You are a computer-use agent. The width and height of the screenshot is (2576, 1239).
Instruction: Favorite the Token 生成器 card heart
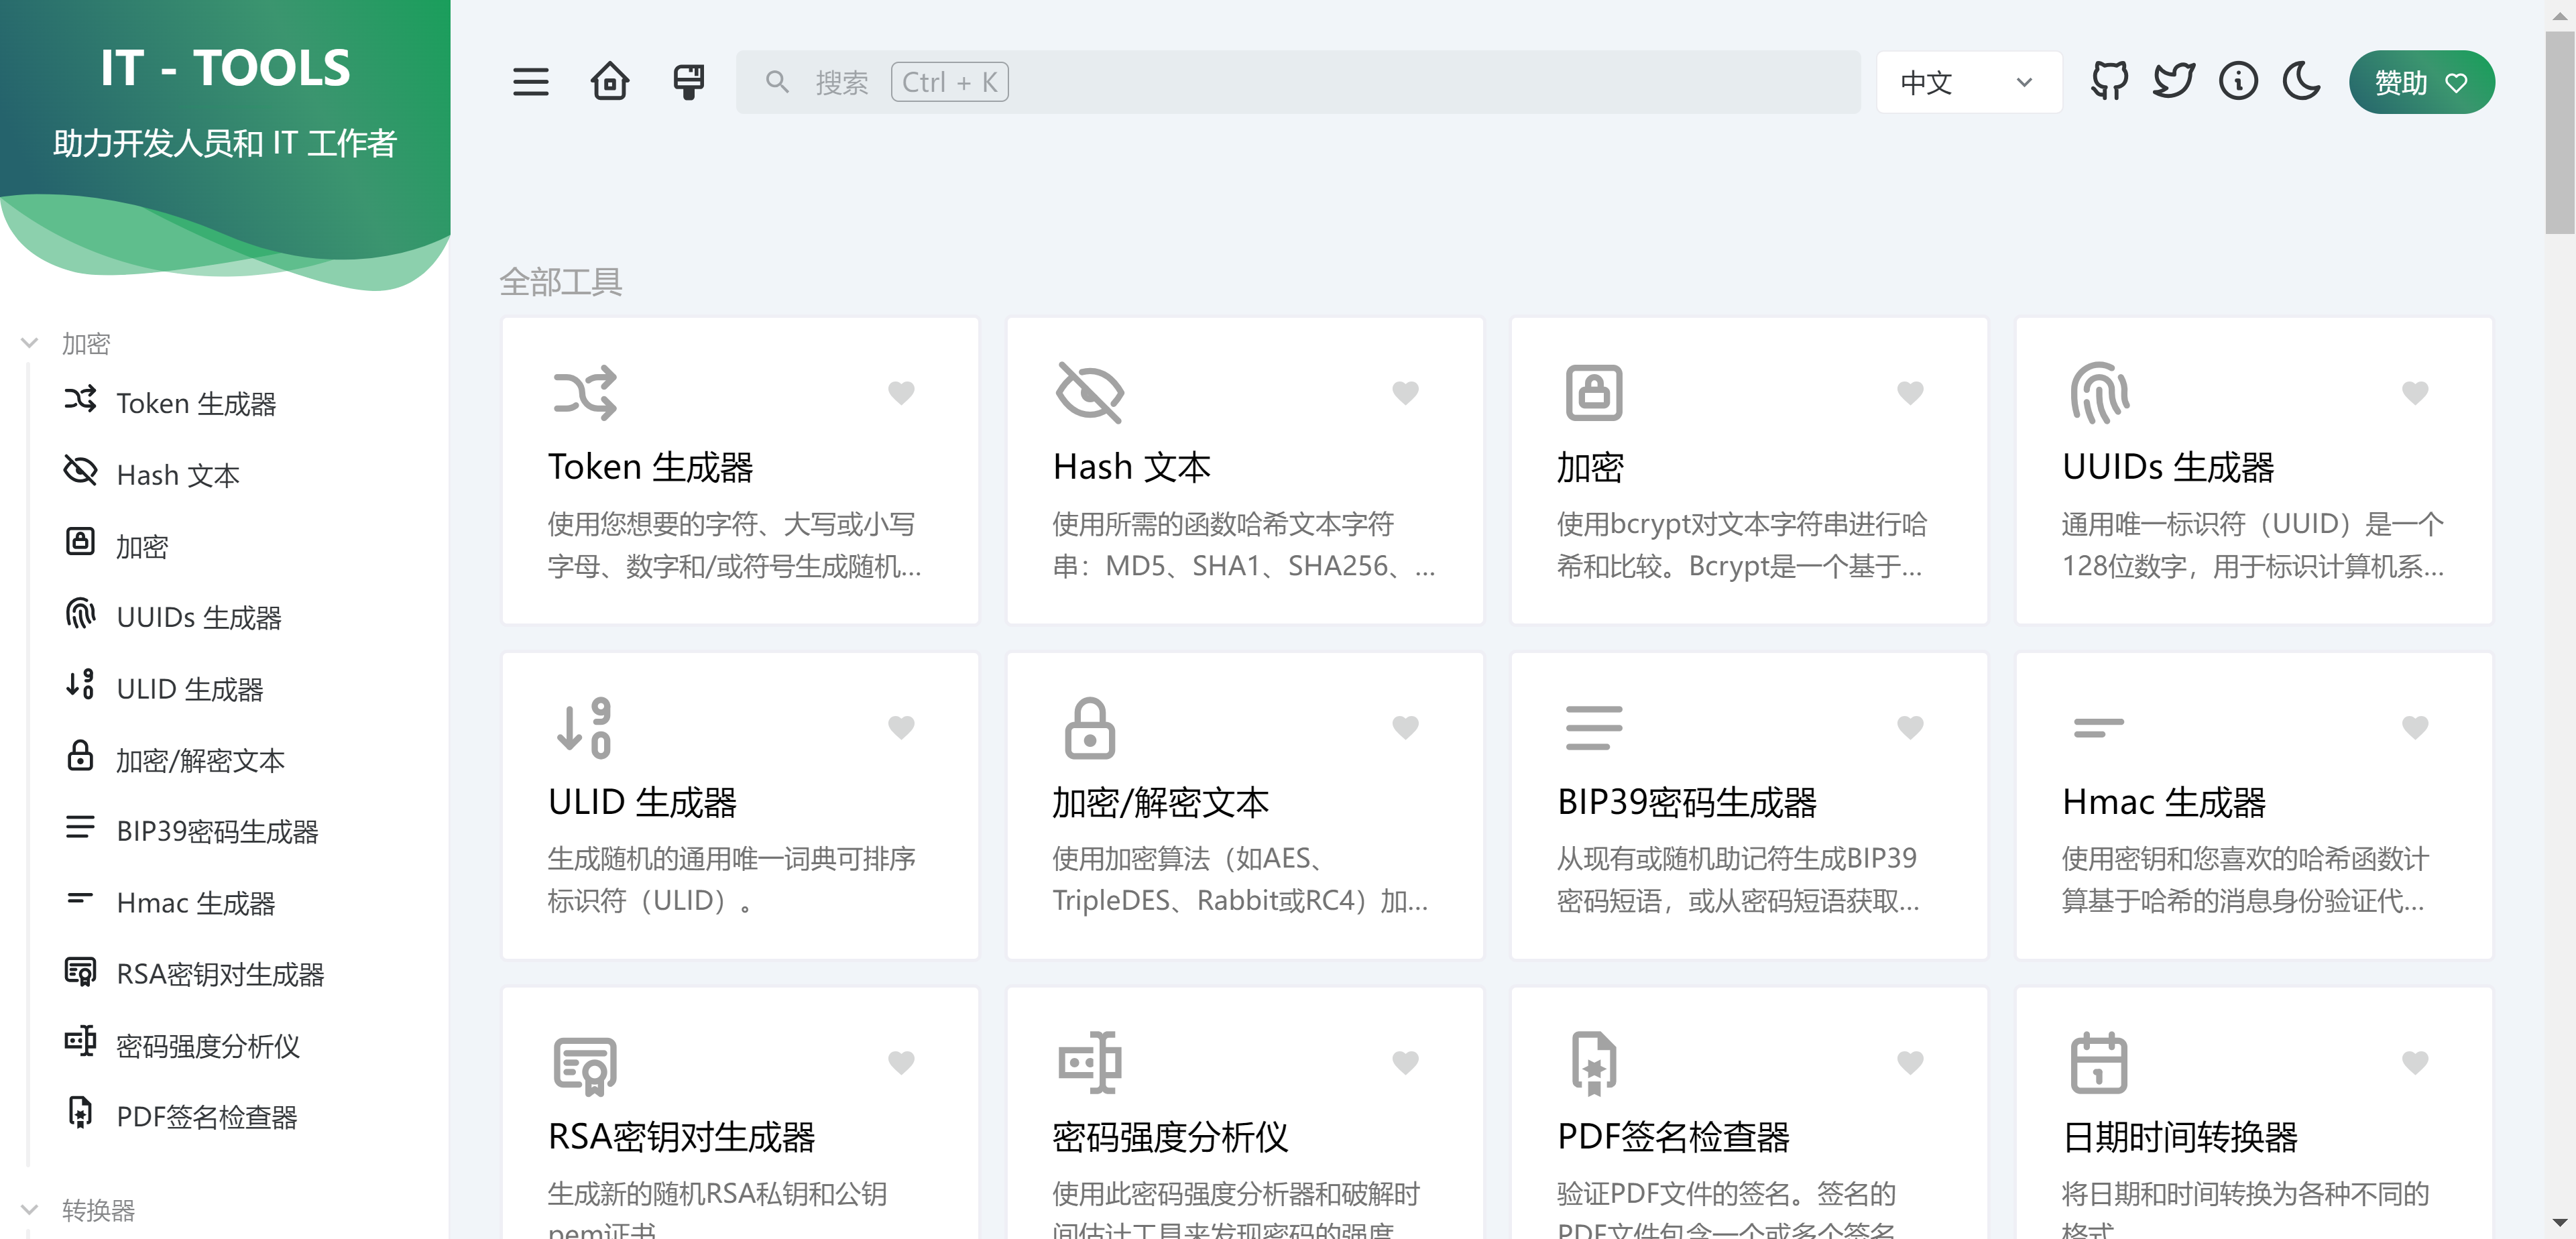coord(900,393)
